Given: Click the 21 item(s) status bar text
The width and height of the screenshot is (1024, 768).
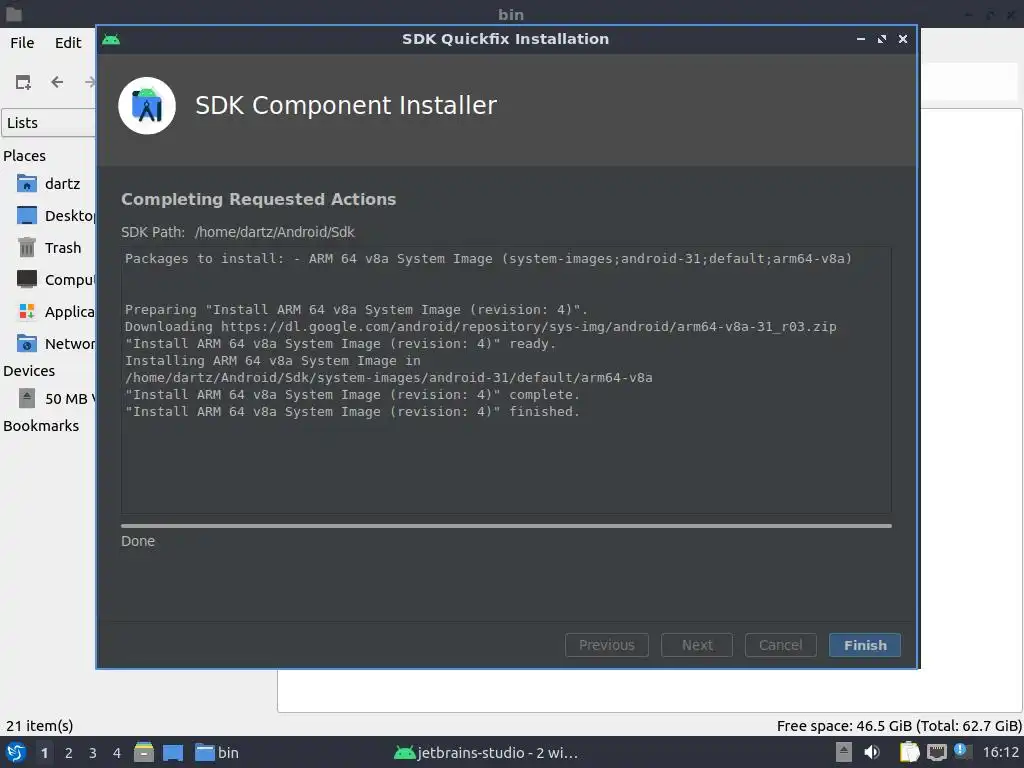Looking at the screenshot, I should click(x=39, y=726).
